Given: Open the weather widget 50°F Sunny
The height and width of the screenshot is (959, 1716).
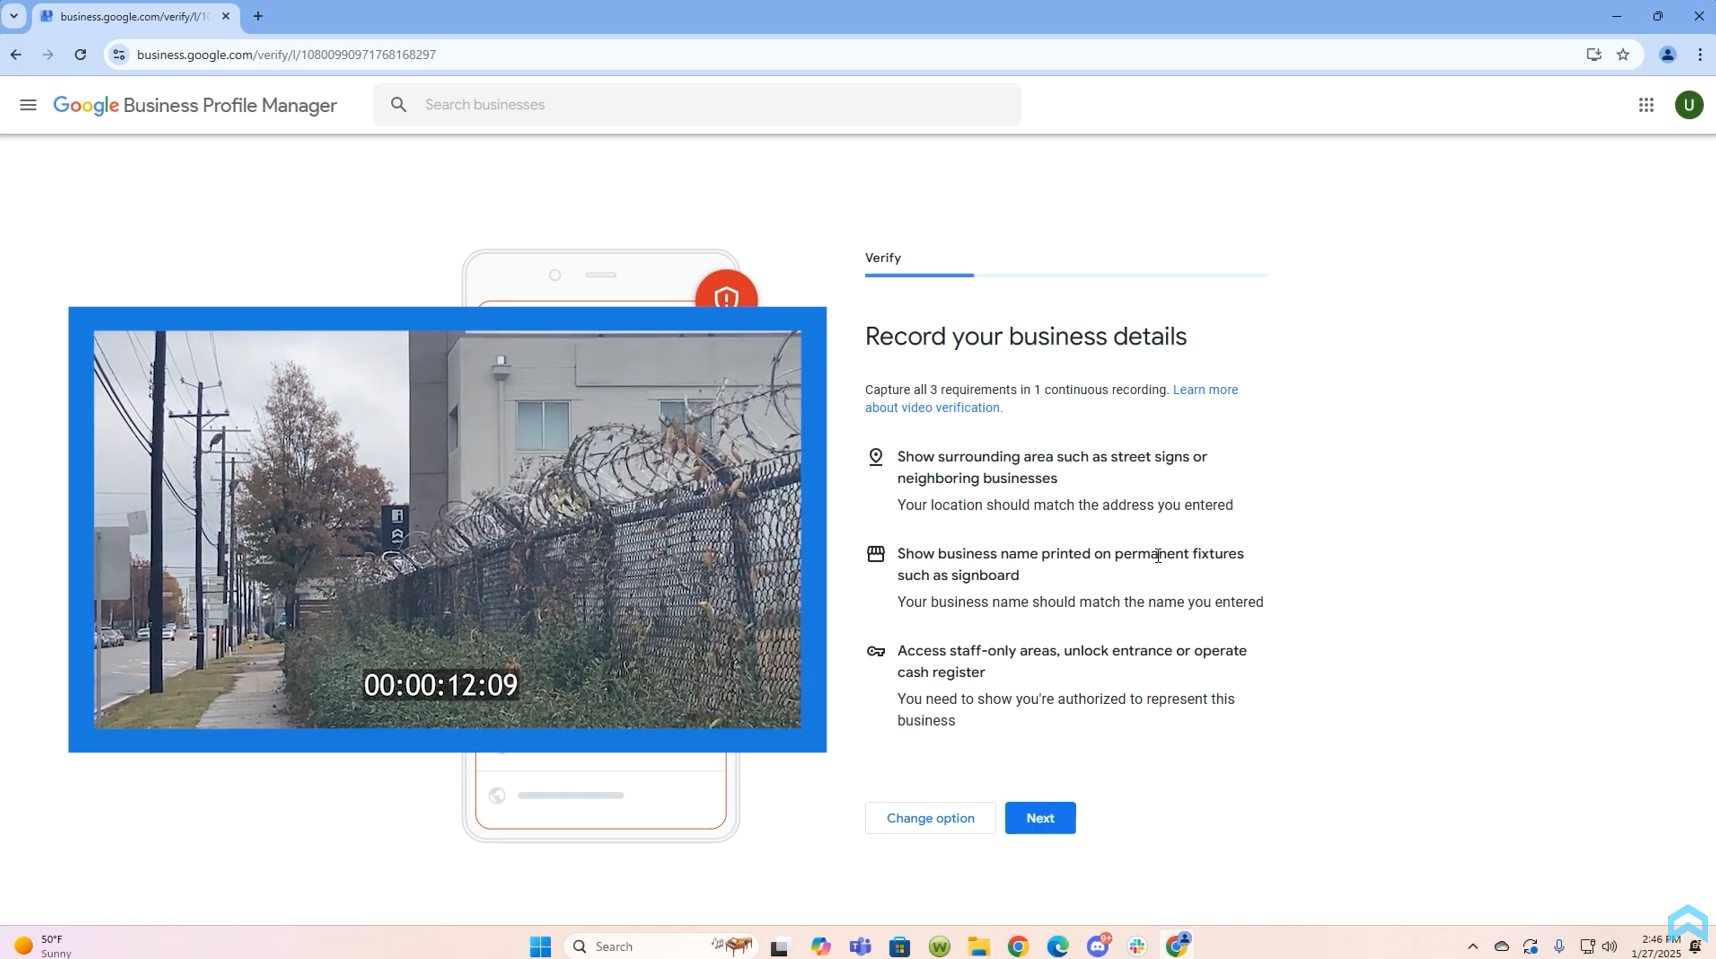Looking at the screenshot, I should pyautogui.click(x=44, y=946).
